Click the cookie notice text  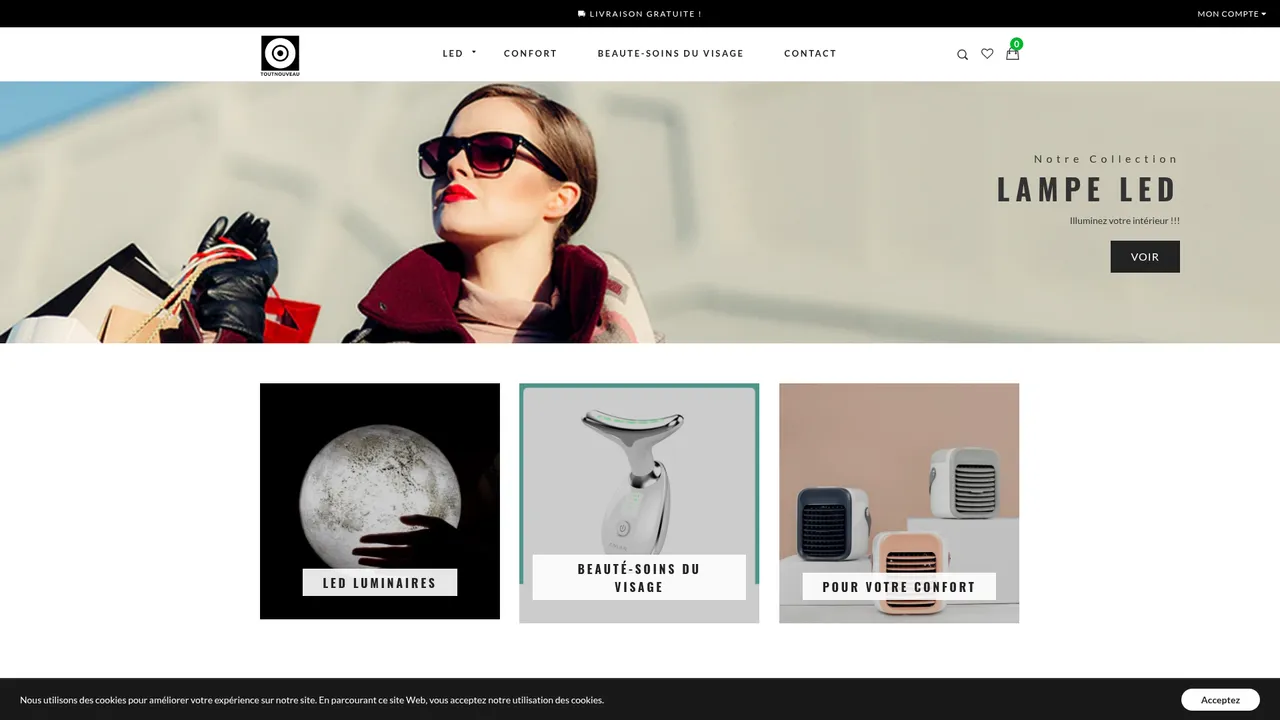[x=312, y=700]
